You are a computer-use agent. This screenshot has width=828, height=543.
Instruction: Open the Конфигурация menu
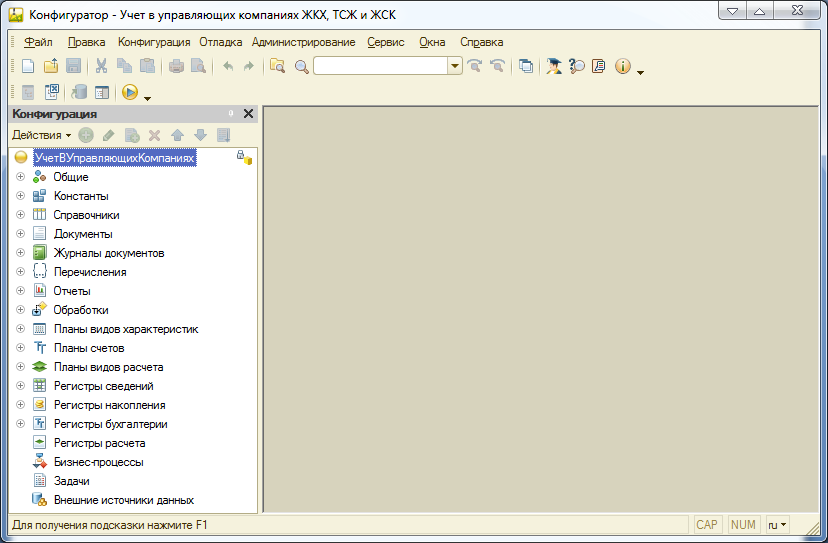pos(154,42)
